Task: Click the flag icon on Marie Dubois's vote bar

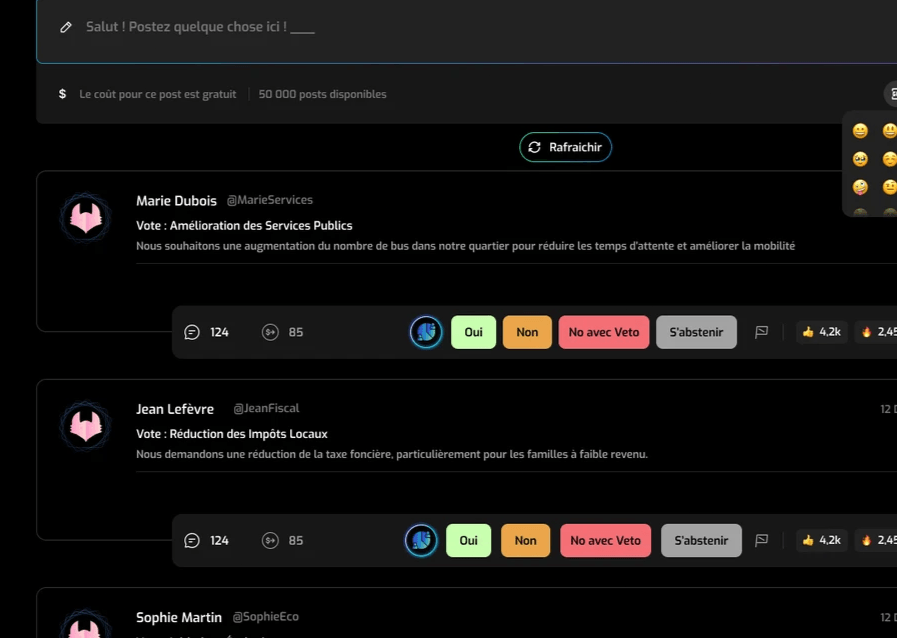Action: [761, 332]
